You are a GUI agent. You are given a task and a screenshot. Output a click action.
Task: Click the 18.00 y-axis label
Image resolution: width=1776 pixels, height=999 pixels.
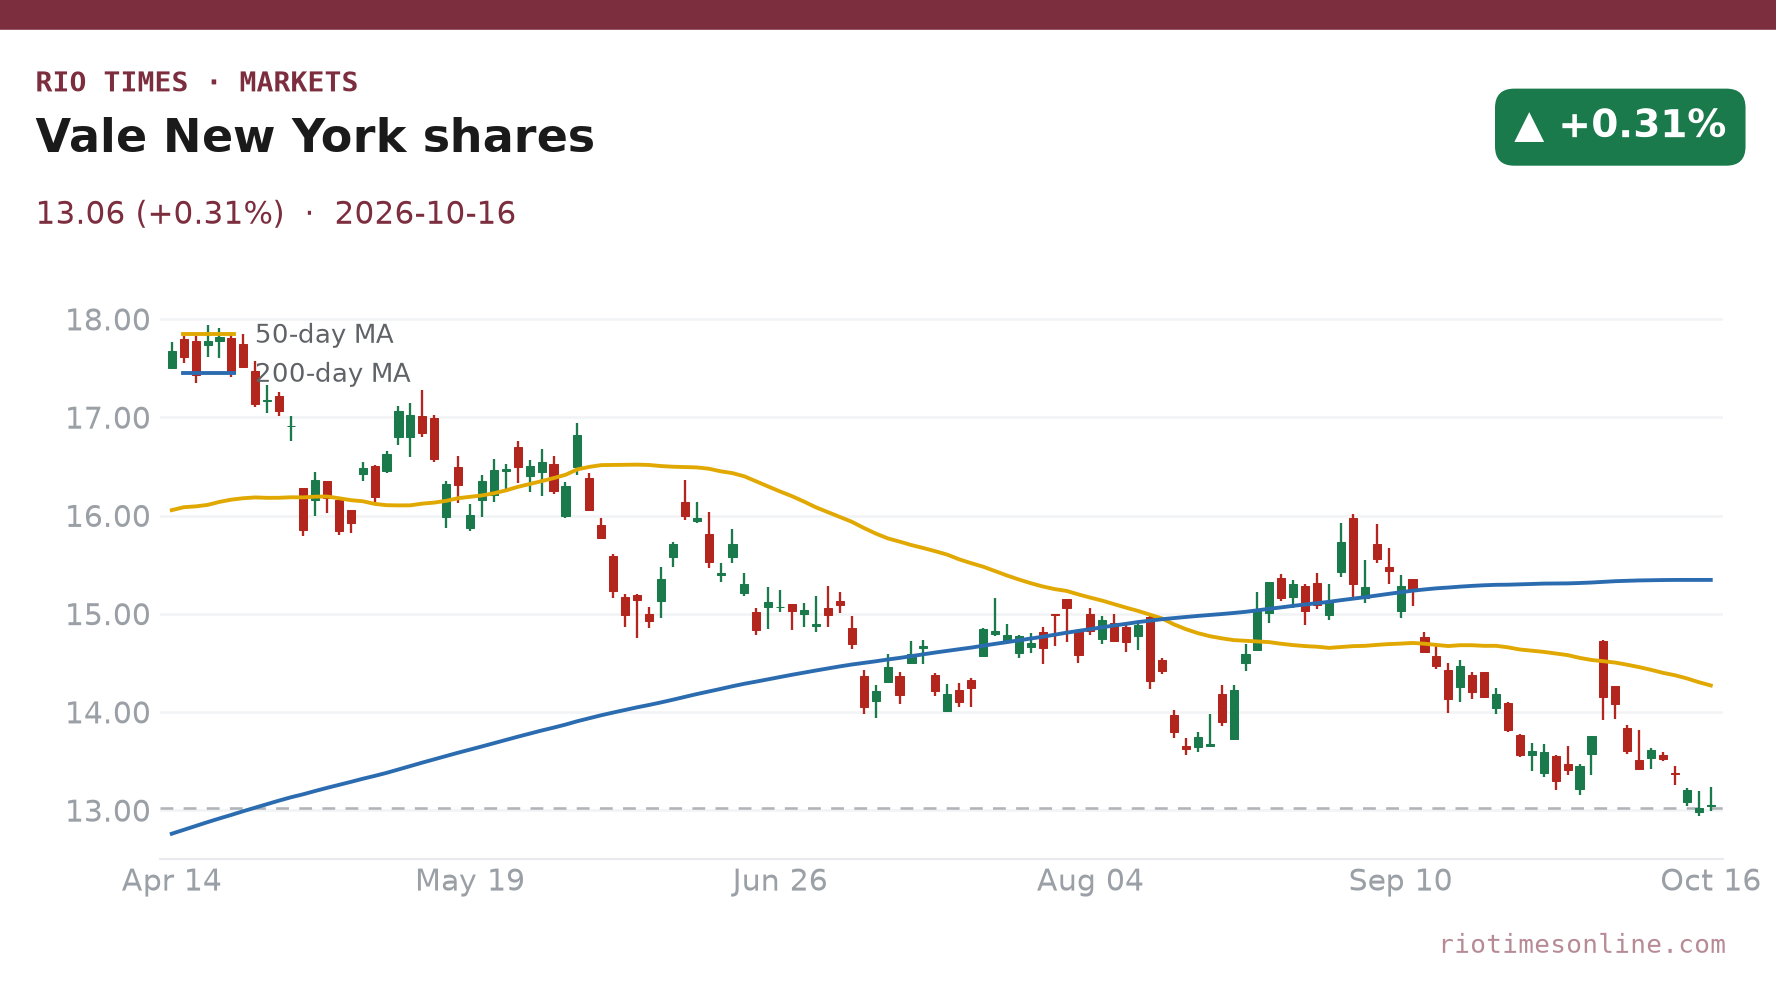pyautogui.click(x=108, y=321)
